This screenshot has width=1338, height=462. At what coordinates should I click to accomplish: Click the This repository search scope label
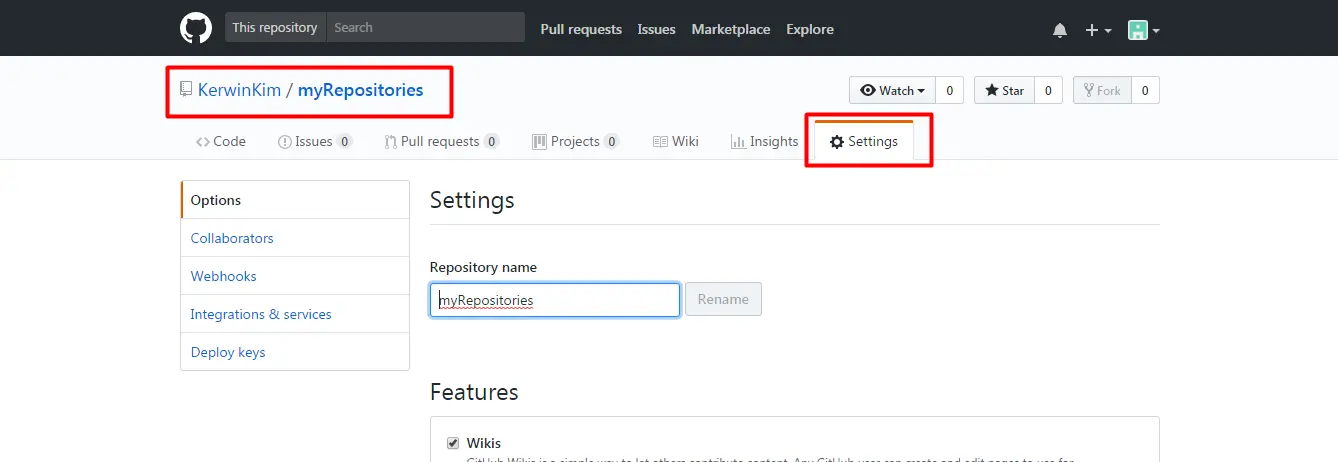(275, 27)
